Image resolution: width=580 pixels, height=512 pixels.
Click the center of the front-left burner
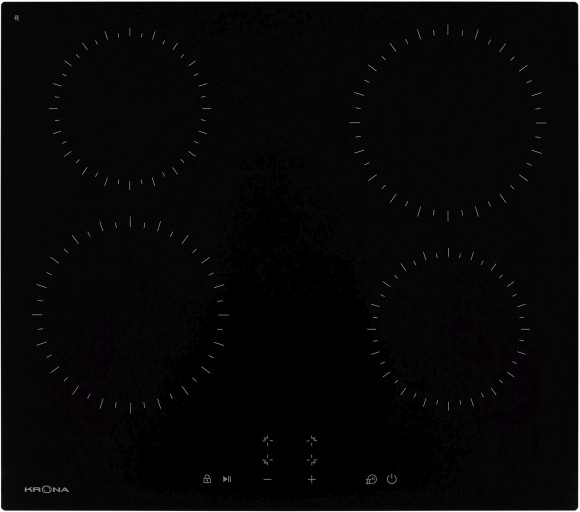130,315
